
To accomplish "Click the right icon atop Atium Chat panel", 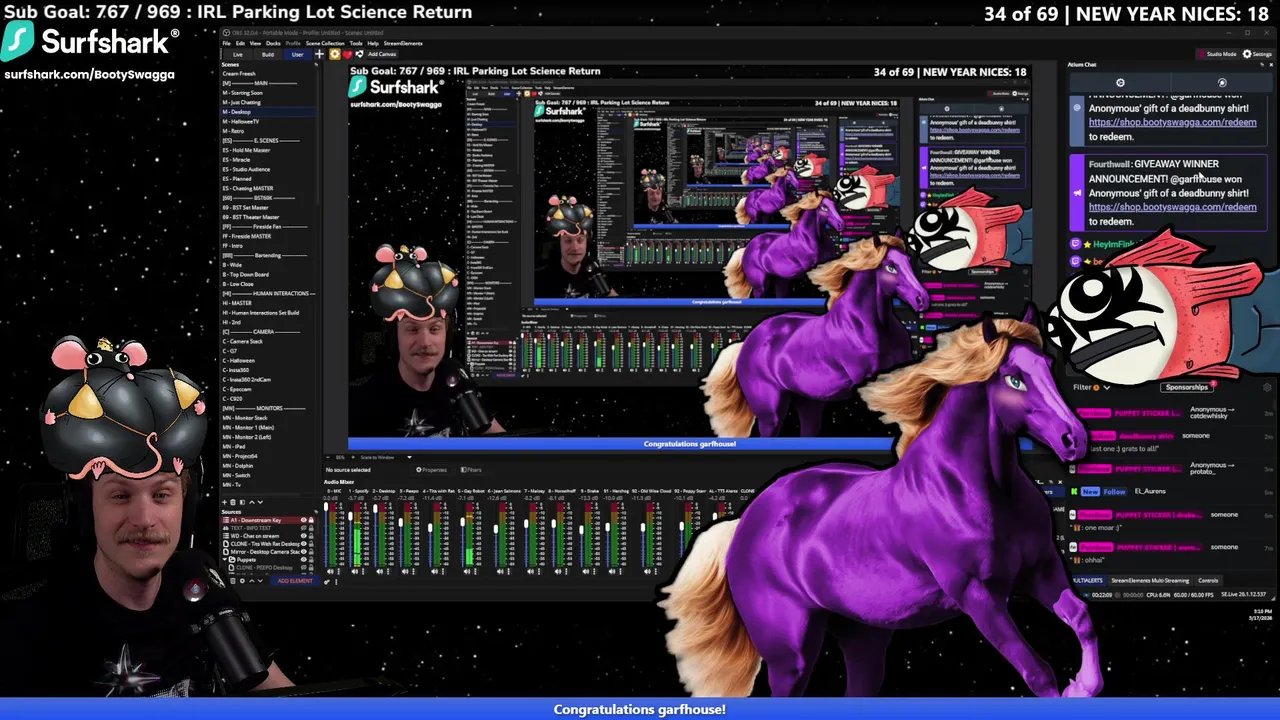I will tap(1222, 83).
